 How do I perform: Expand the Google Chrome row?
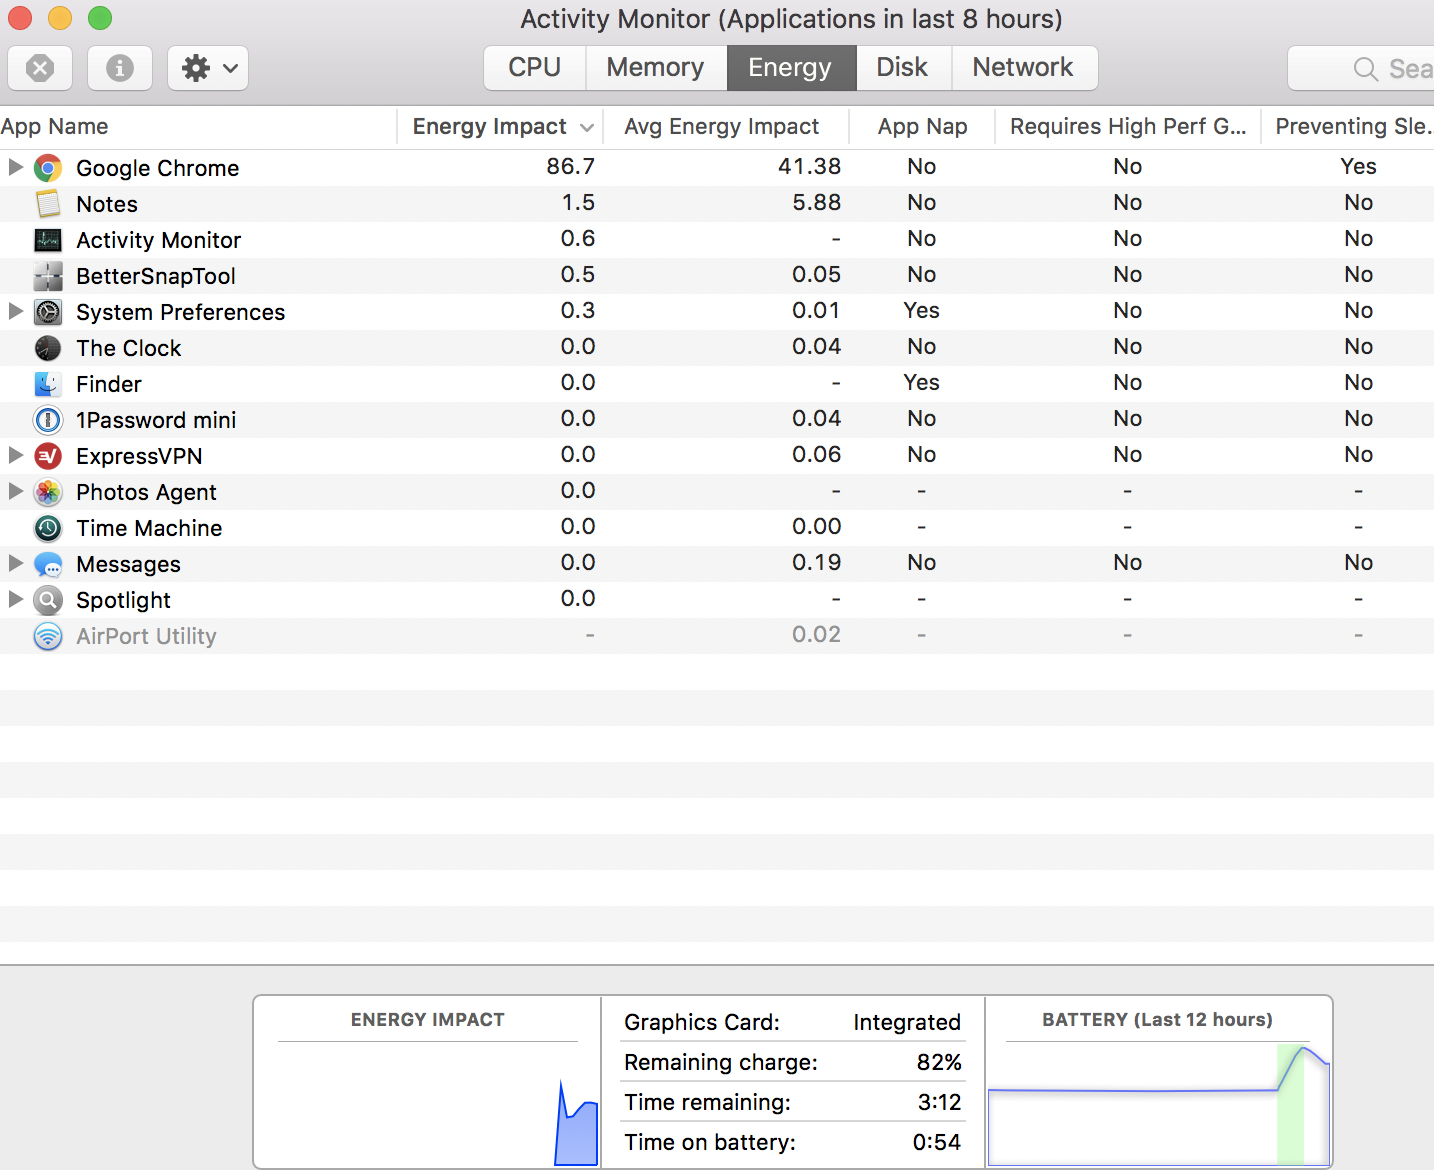[15, 167]
